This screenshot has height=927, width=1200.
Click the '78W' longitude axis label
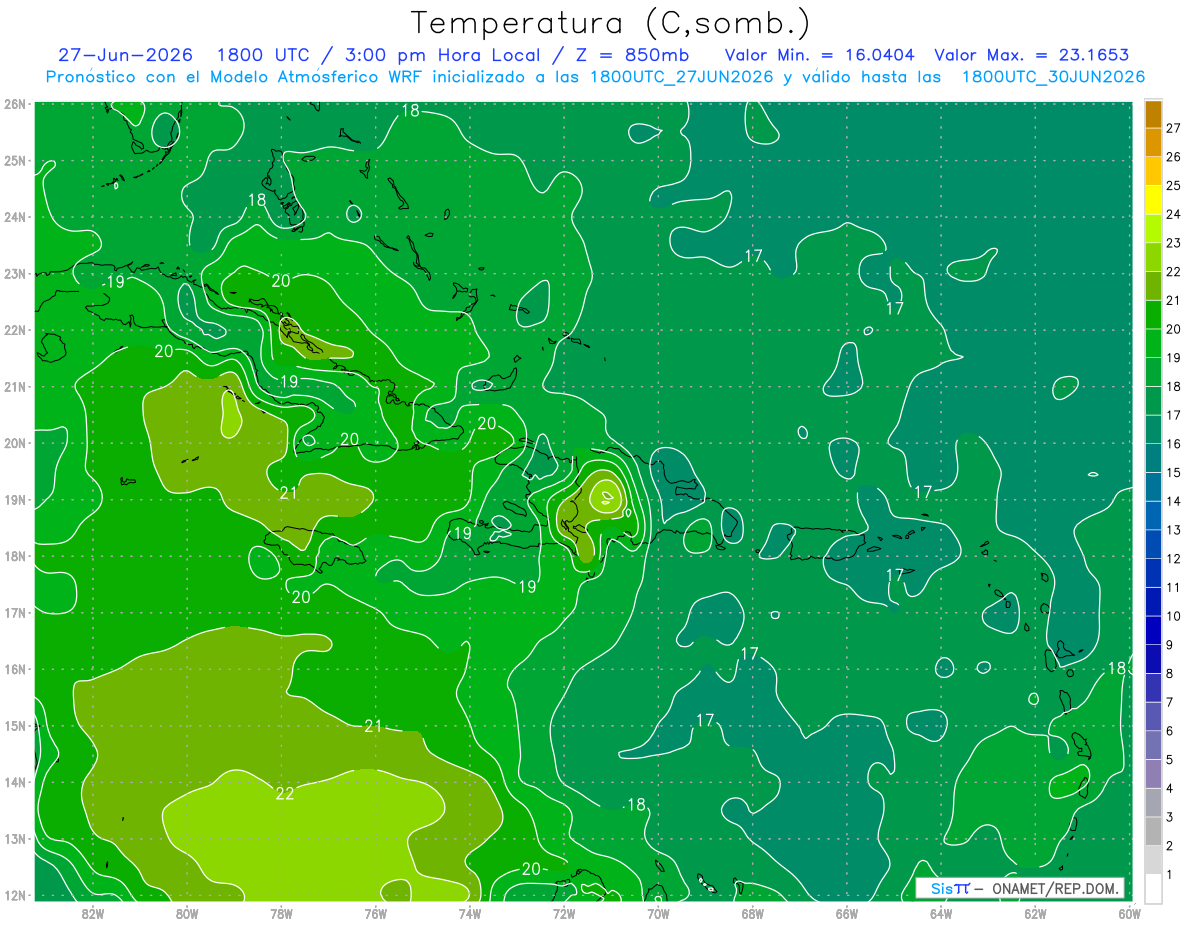[281, 913]
